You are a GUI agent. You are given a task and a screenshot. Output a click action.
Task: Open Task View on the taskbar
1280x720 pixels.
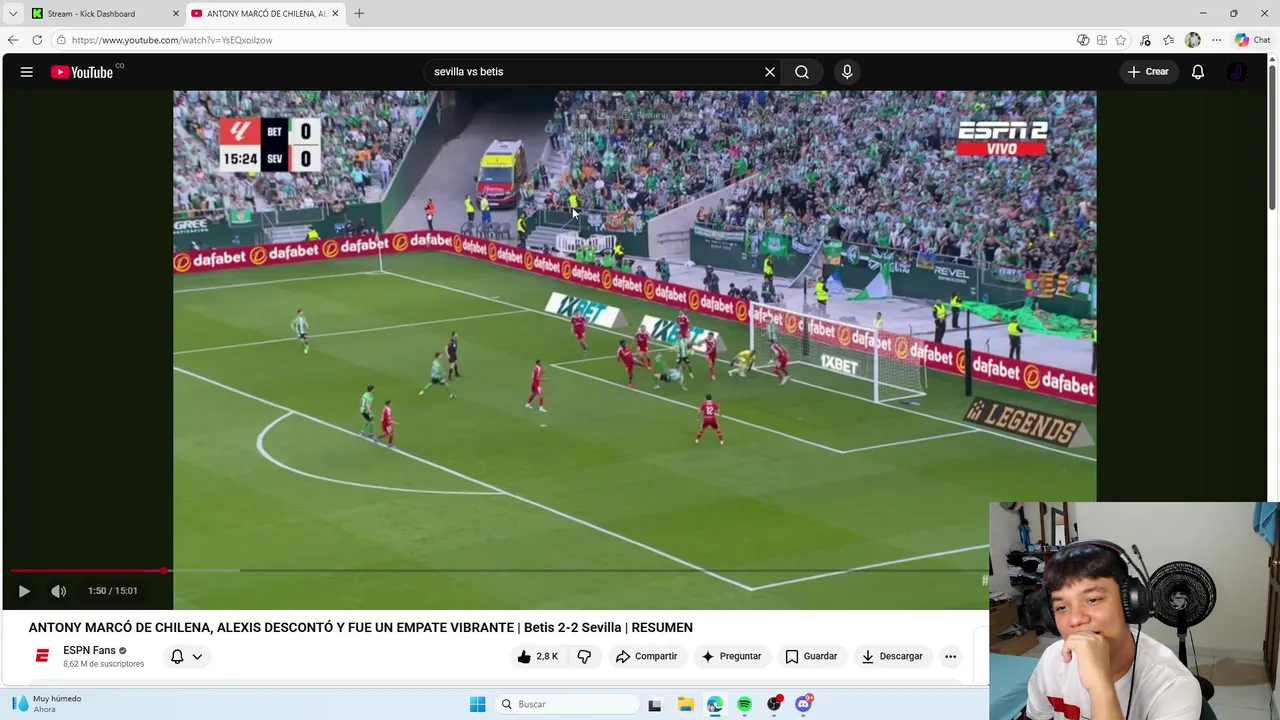[x=655, y=704]
